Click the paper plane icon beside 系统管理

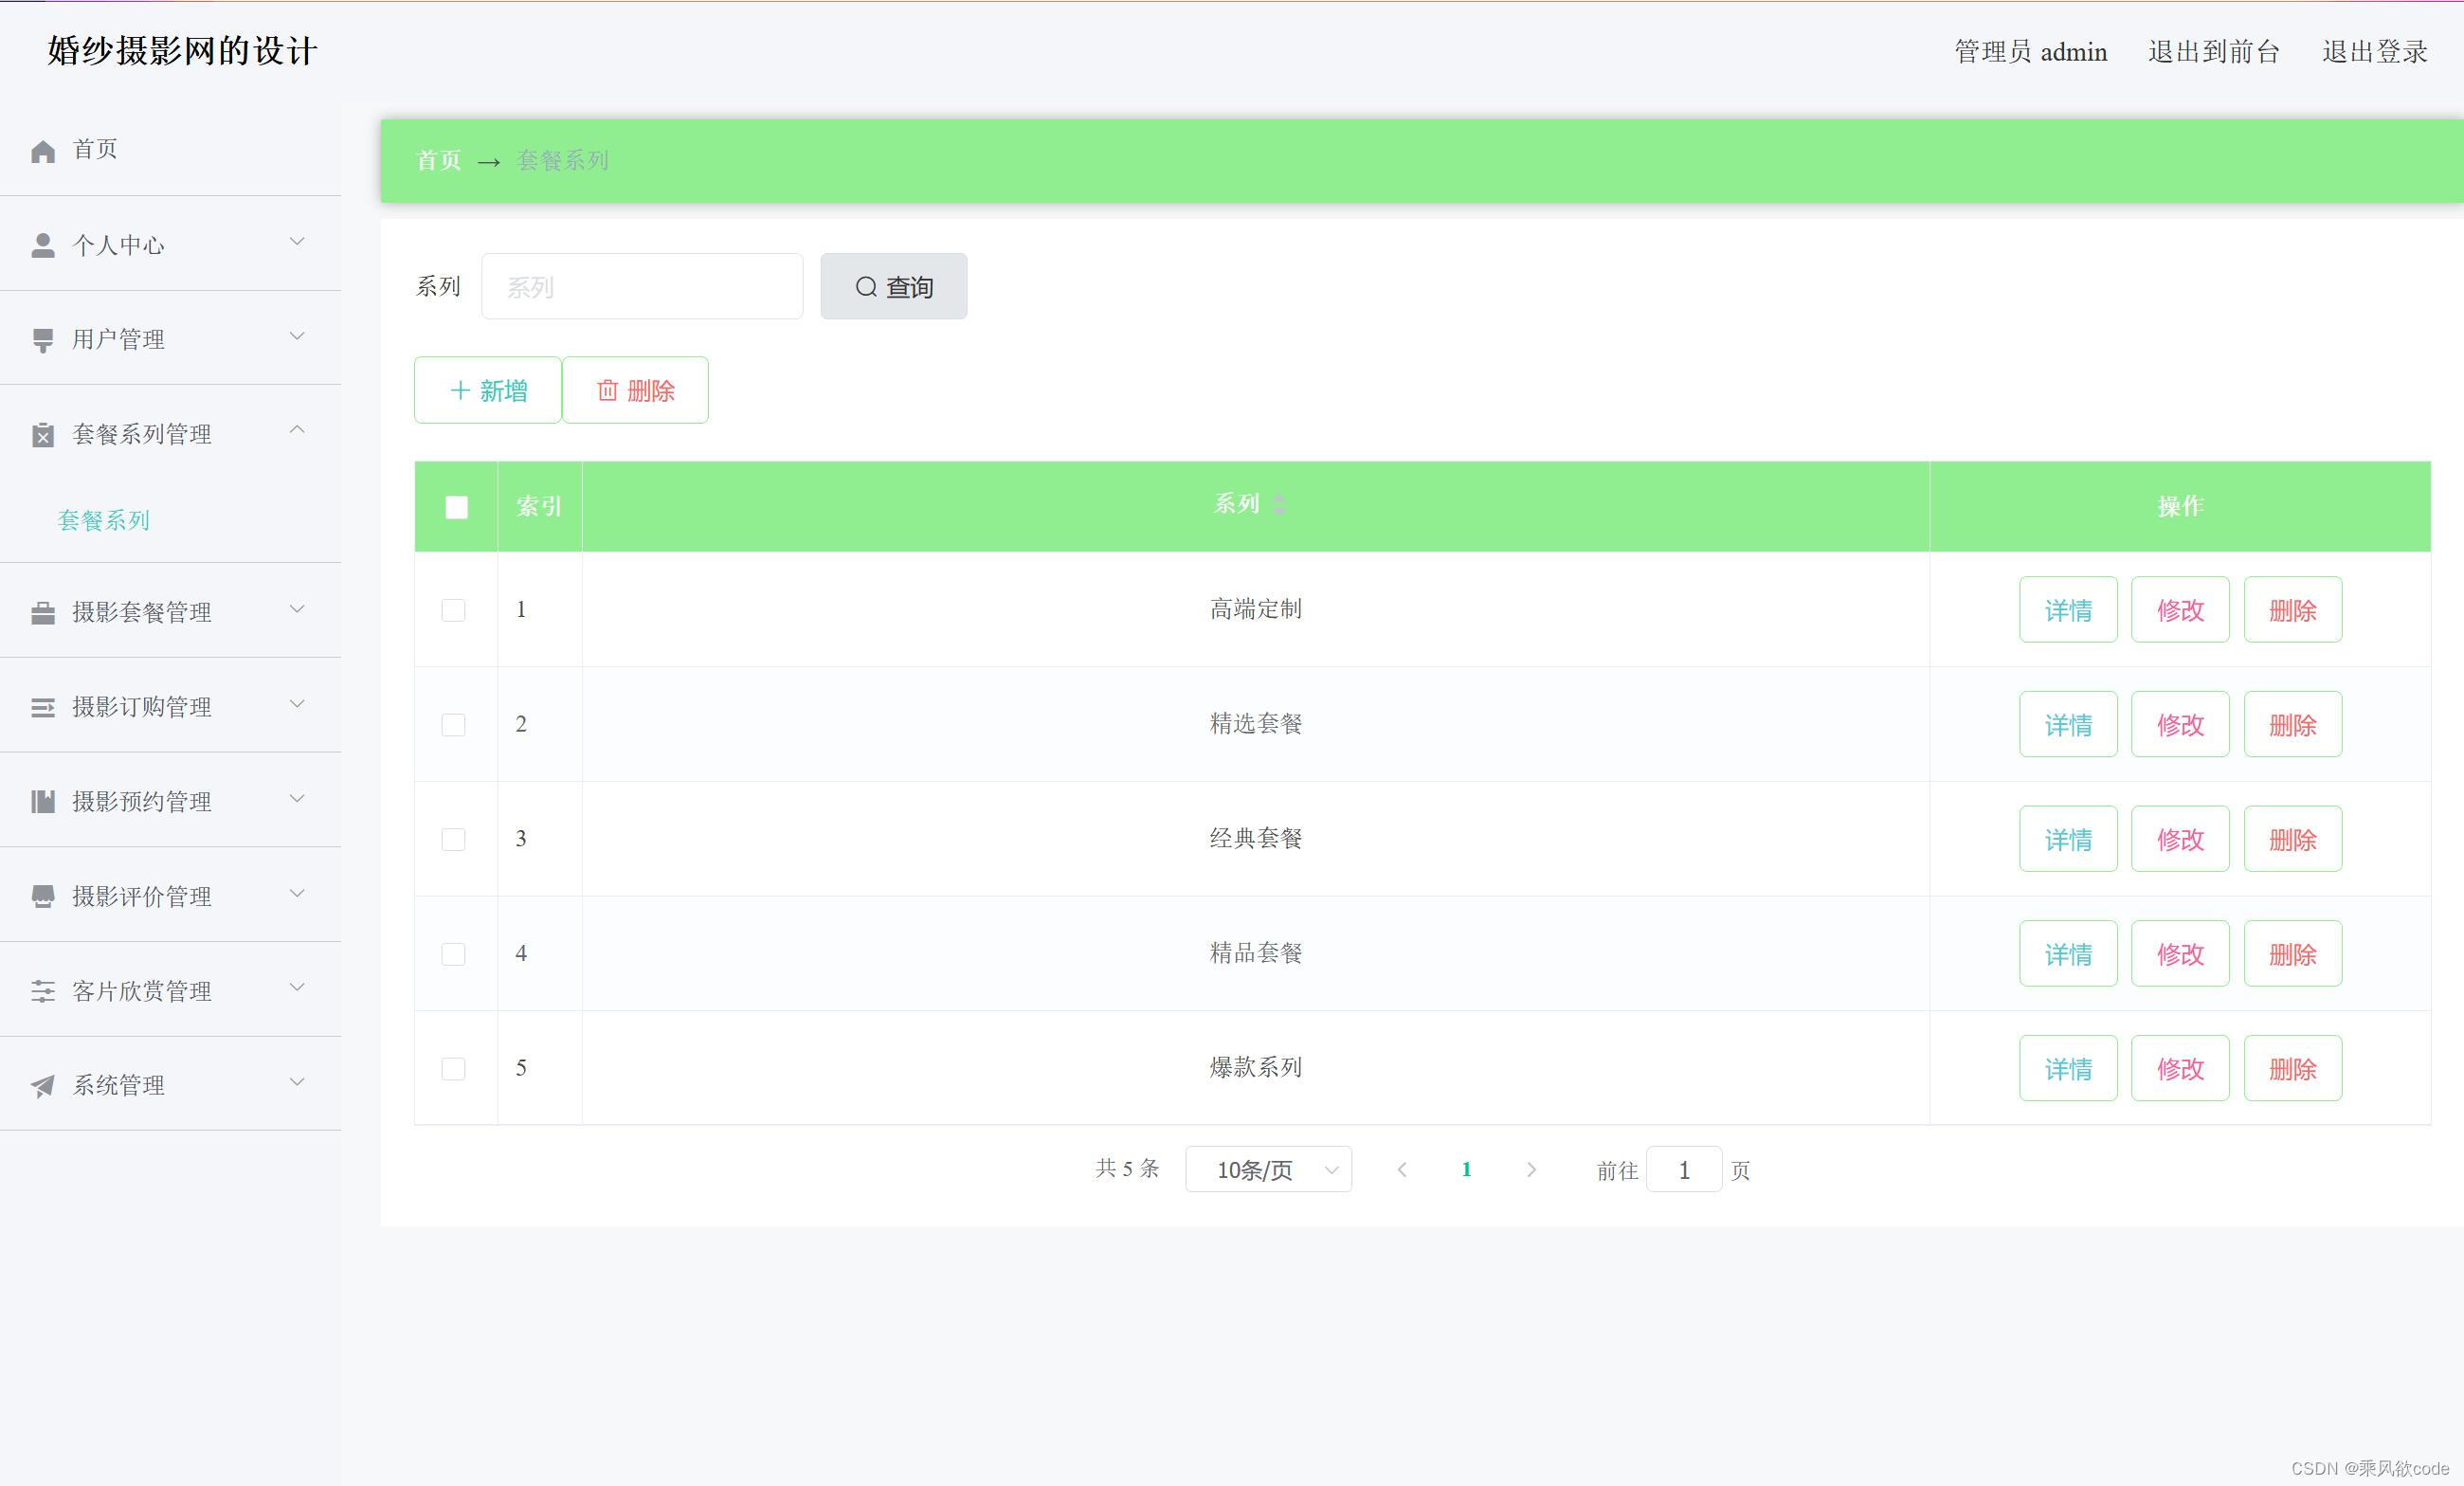coord(43,1086)
